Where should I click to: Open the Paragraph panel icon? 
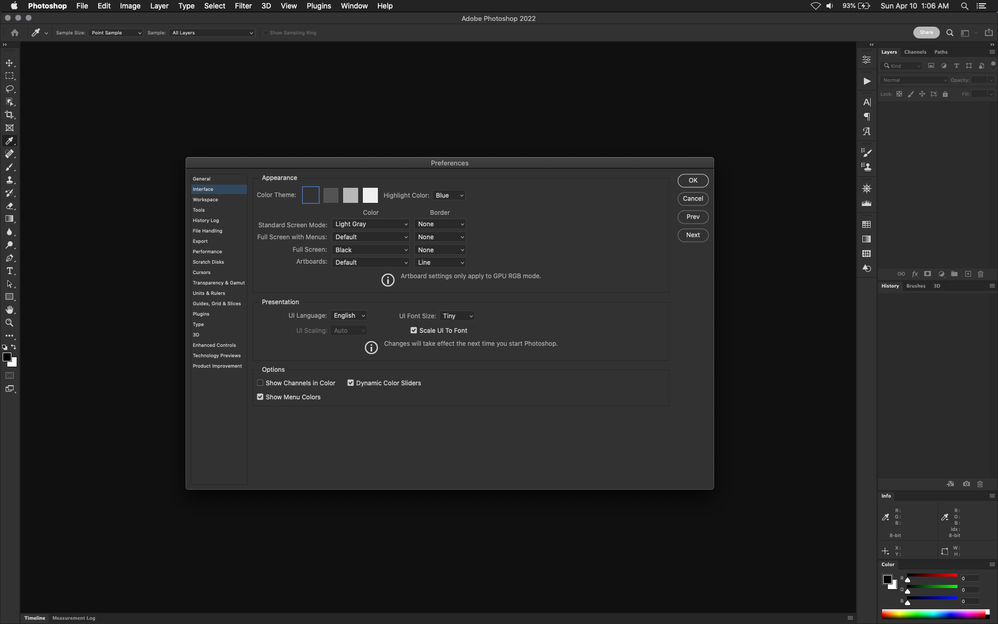click(866, 116)
